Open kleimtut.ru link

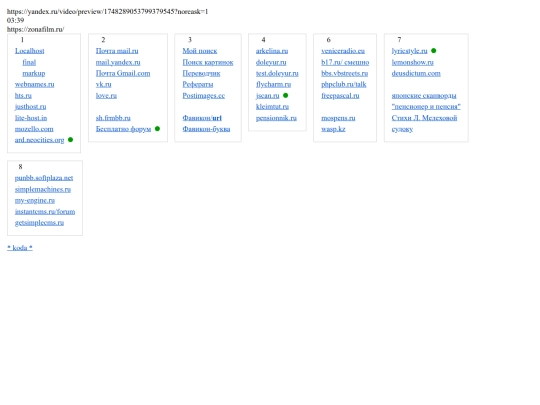click(x=272, y=107)
